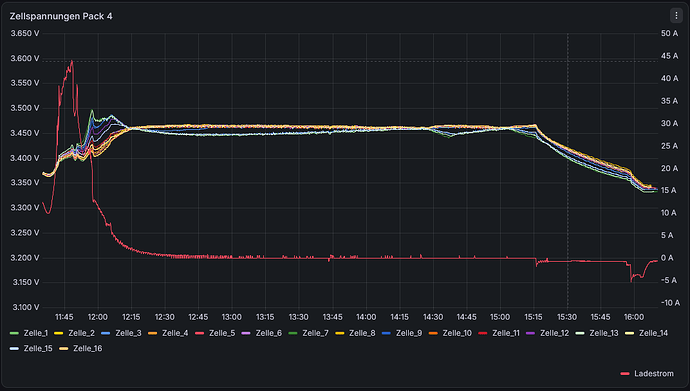Select Zelle_10 legend label
Image resolution: width=690 pixels, height=391 pixels.
pyautogui.click(x=457, y=333)
